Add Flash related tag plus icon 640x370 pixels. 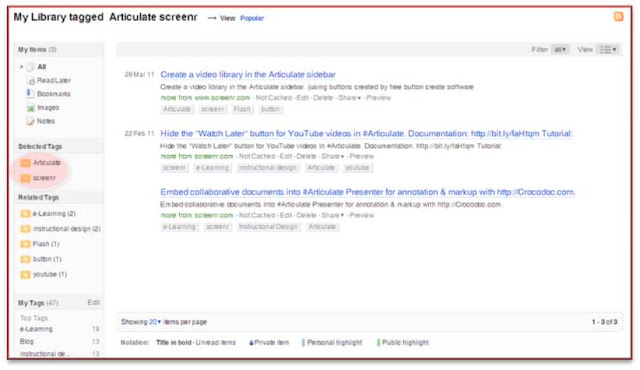click(x=25, y=244)
